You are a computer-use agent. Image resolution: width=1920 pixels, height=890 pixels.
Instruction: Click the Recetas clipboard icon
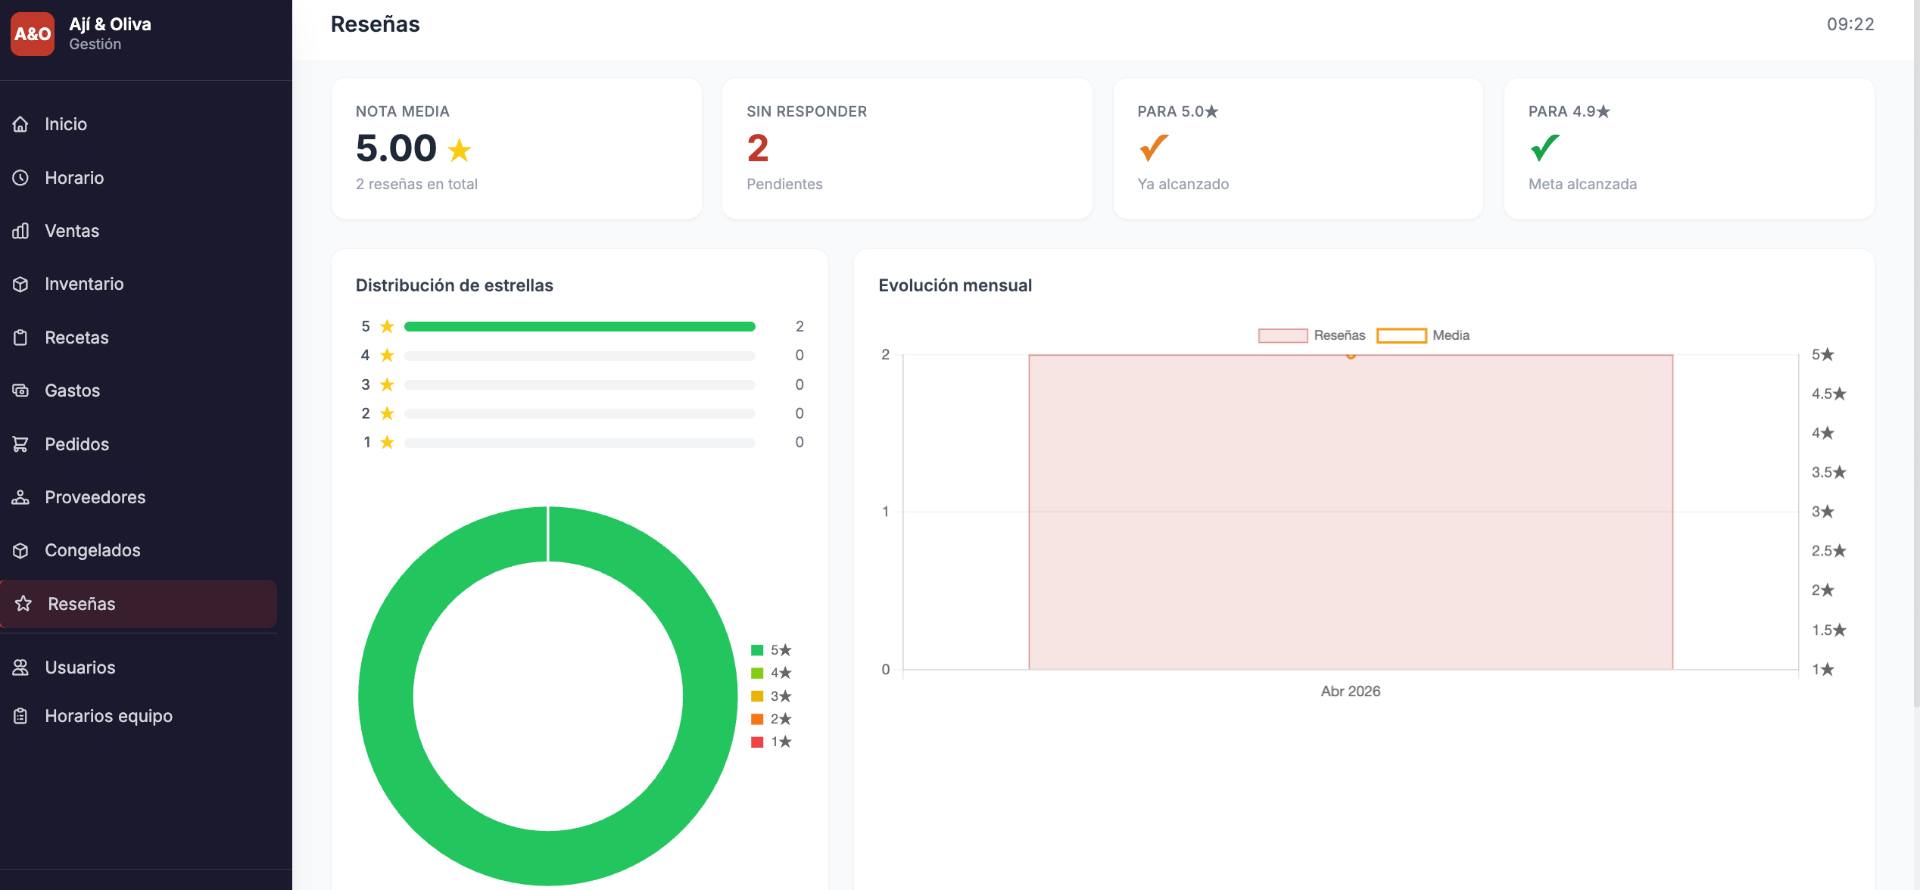coord(20,338)
